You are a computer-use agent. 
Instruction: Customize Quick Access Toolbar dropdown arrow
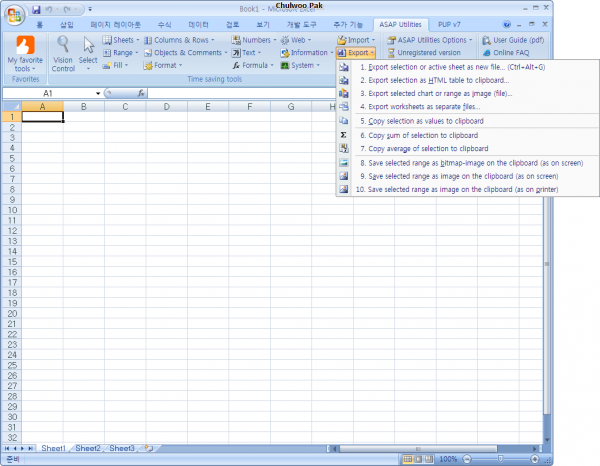[x=90, y=9]
